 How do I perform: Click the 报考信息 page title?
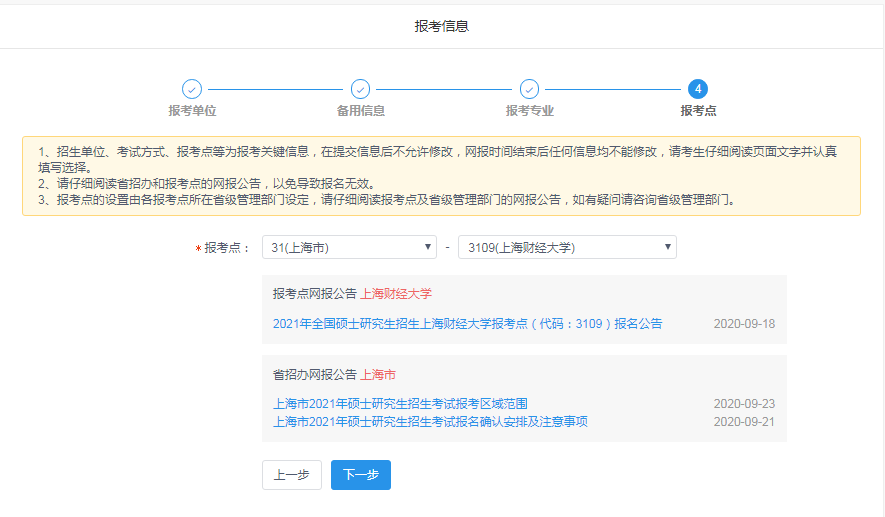442,26
